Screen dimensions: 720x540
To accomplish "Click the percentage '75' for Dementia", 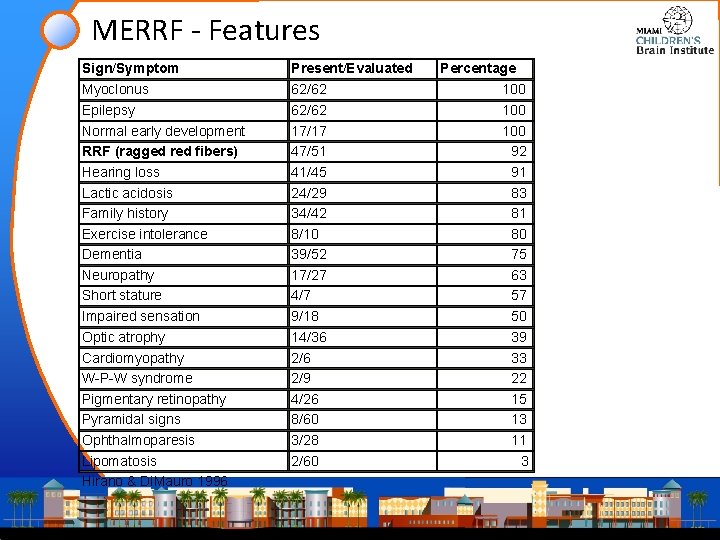I will pyautogui.click(x=518, y=254).
